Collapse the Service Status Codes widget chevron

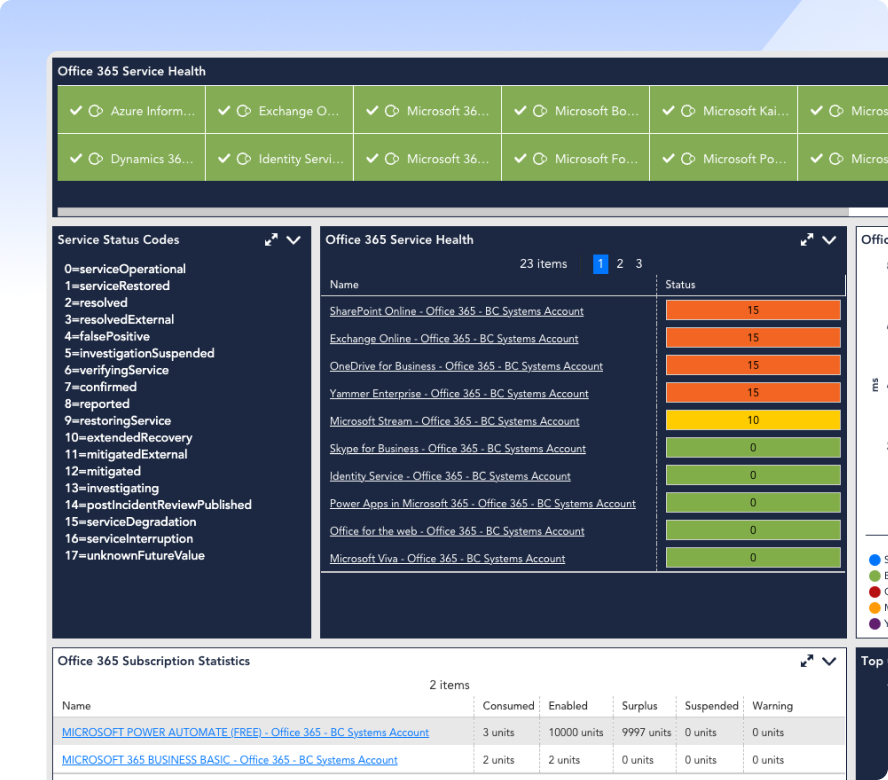pyautogui.click(x=293, y=240)
